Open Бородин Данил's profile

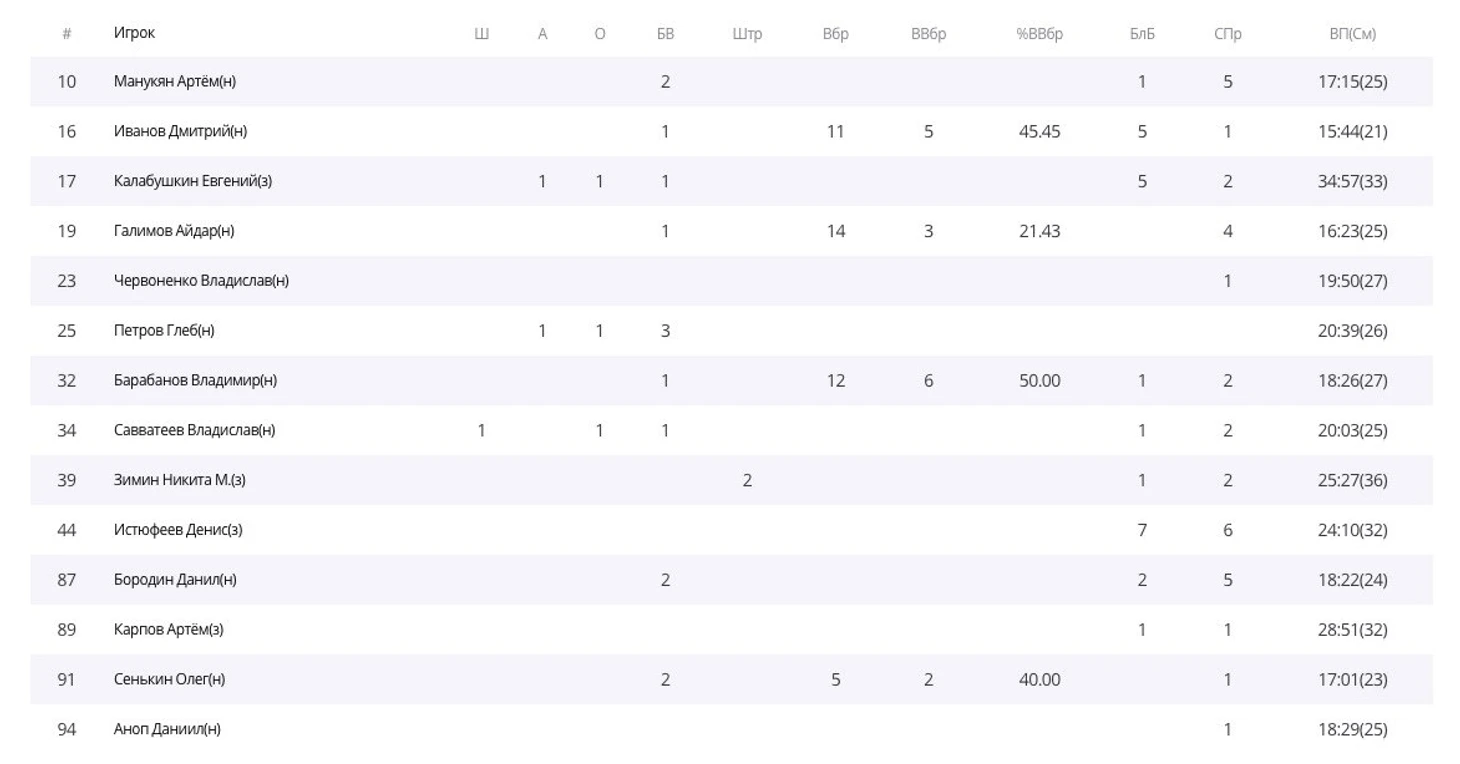(x=174, y=580)
